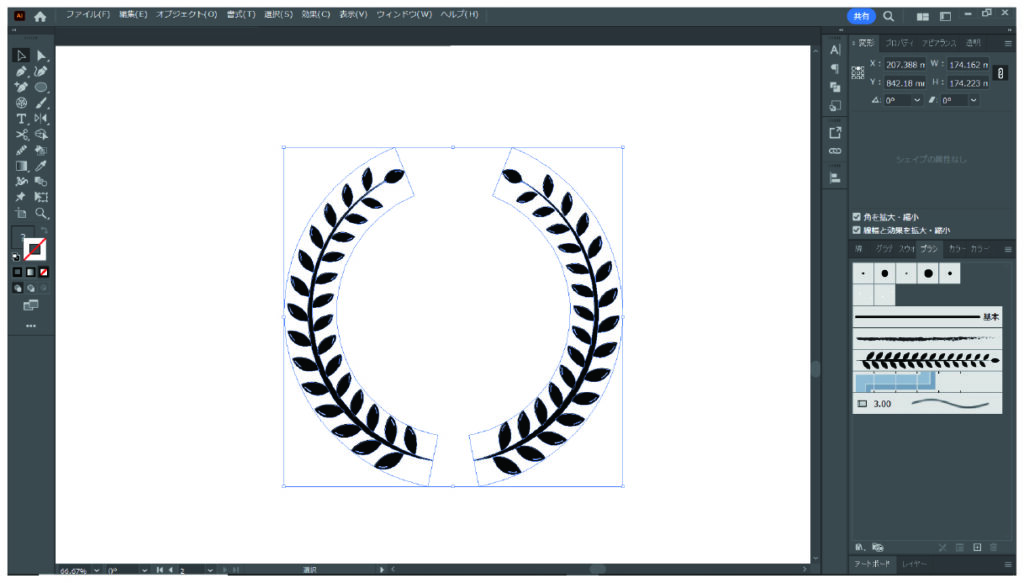The width and height of the screenshot is (1024, 583).
Task: Select the Direct Selection tool
Action: (x=41, y=55)
